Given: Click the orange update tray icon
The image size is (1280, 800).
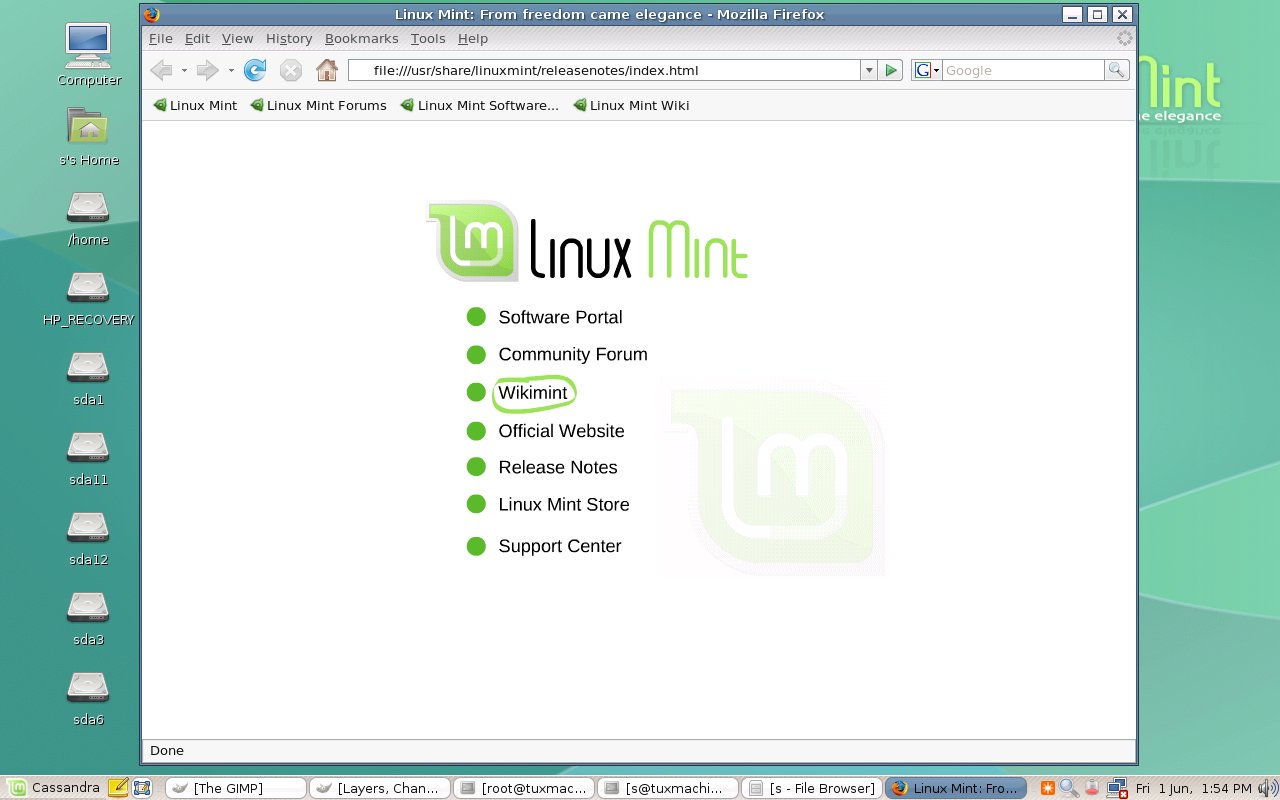Looking at the screenshot, I should tap(1048, 788).
